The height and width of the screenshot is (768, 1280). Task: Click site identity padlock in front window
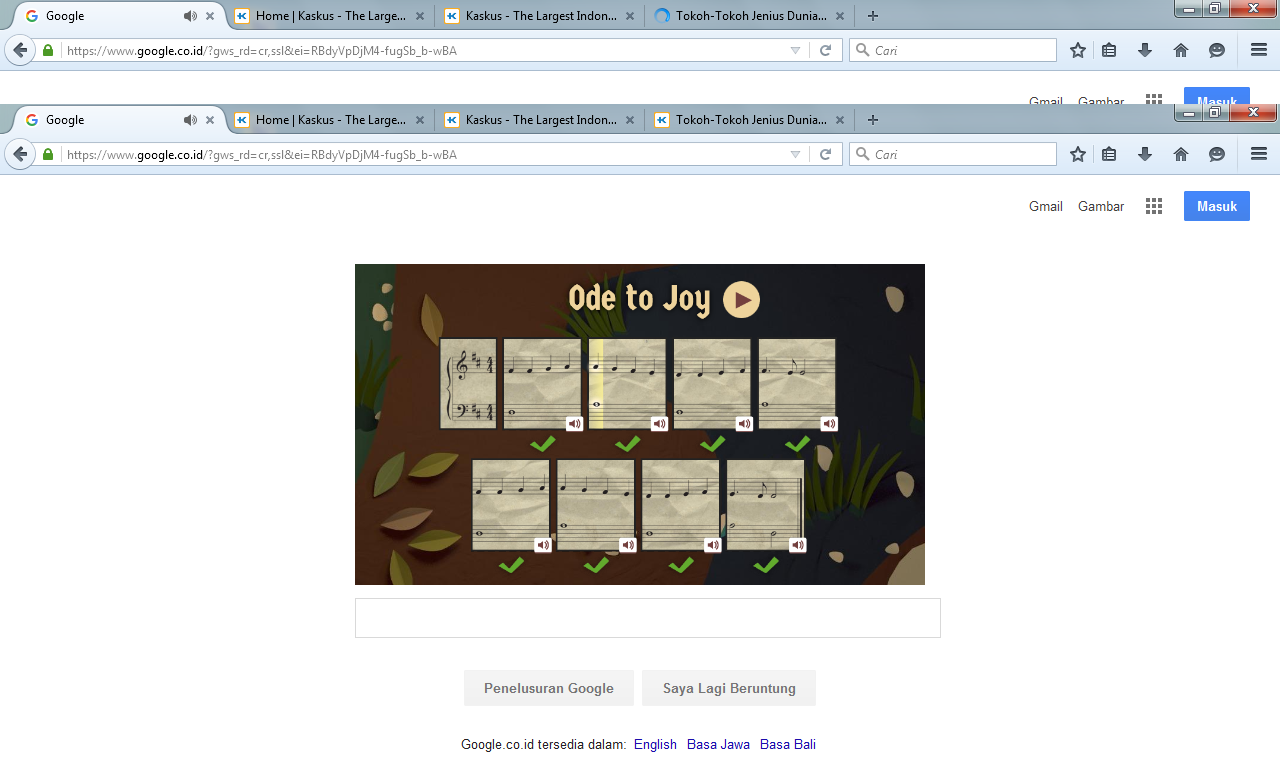pyautogui.click(x=48, y=154)
